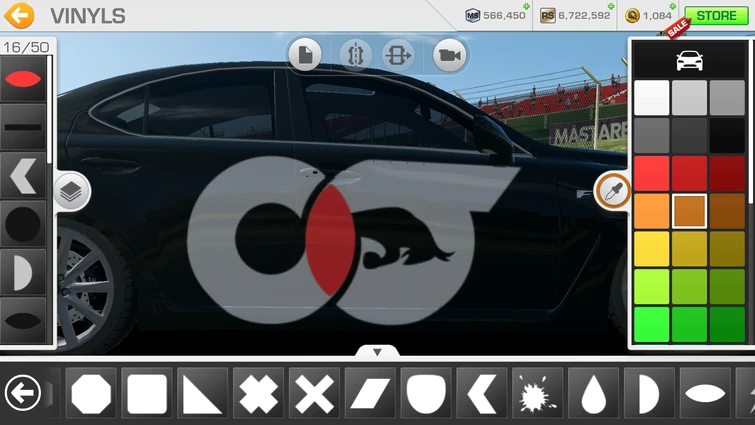The width and height of the screenshot is (755, 425).
Task: Add the left chevron shape
Action: 482,393
